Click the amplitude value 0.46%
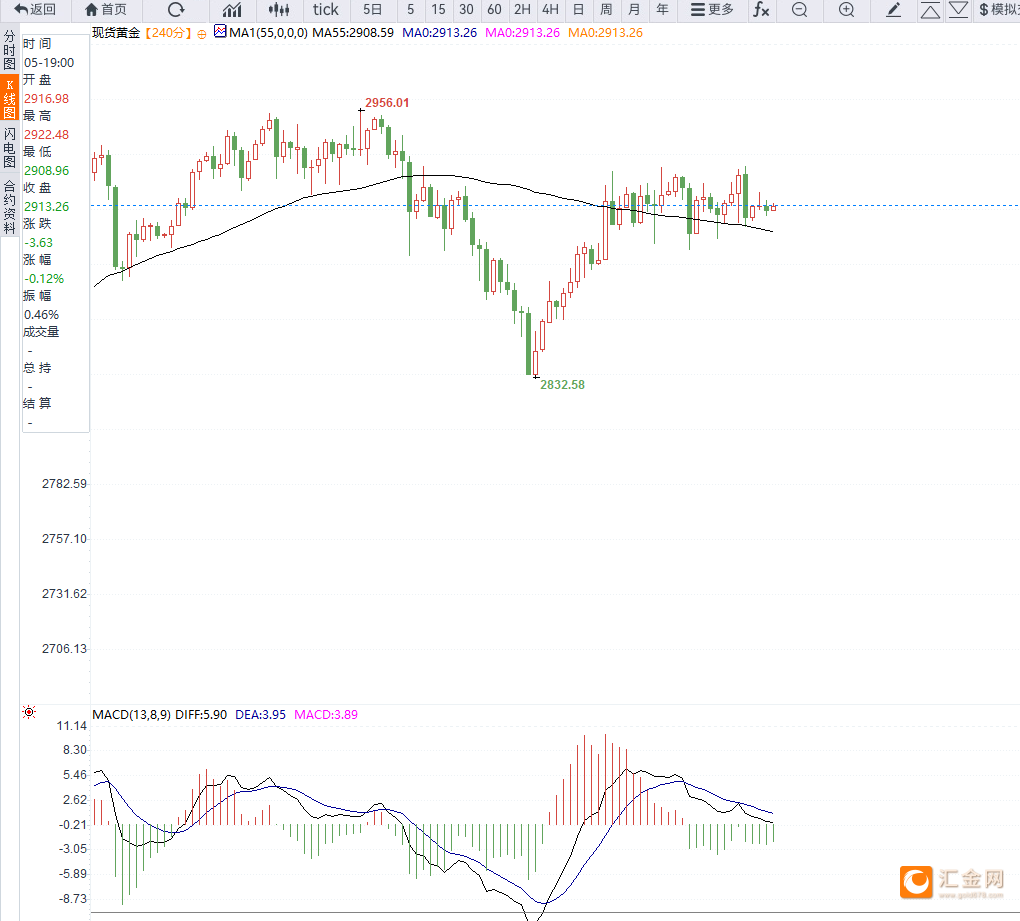The width and height of the screenshot is (1020, 921). [41, 314]
